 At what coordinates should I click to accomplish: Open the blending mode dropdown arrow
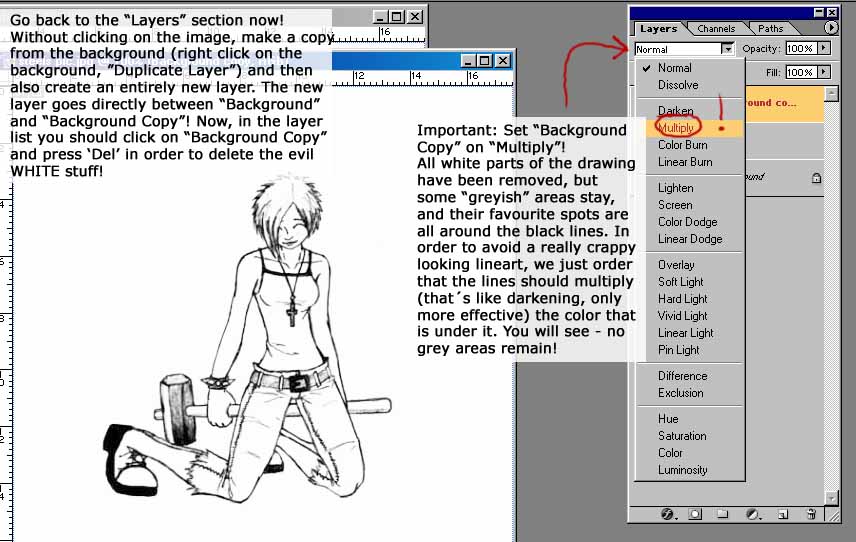coord(727,49)
